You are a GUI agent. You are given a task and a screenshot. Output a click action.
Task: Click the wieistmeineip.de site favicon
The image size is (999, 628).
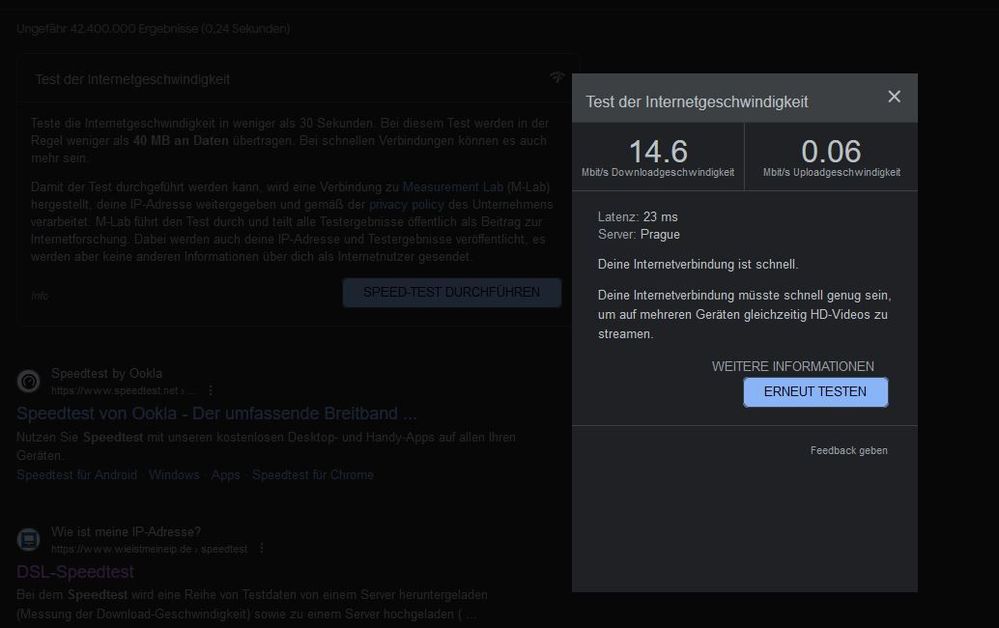28,539
